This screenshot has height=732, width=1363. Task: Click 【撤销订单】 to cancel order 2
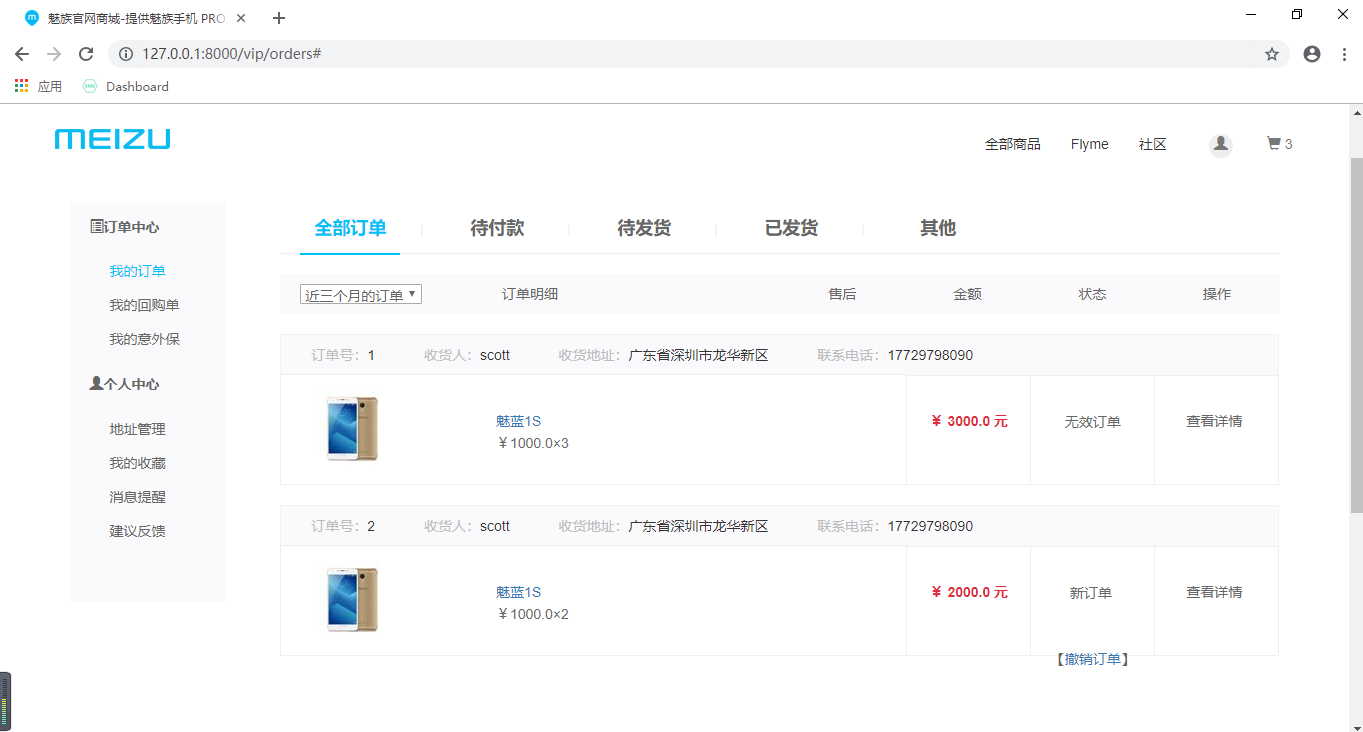(1092, 659)
